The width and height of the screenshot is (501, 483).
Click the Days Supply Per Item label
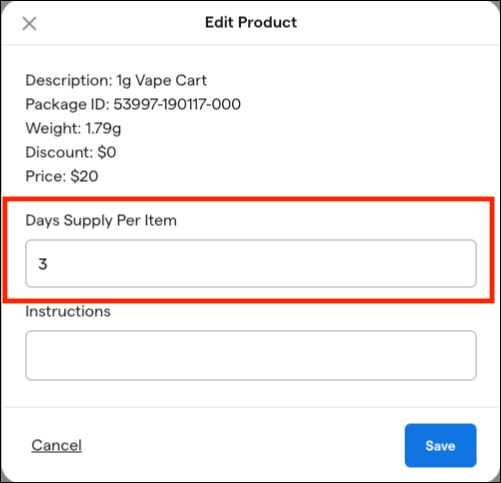101,221
